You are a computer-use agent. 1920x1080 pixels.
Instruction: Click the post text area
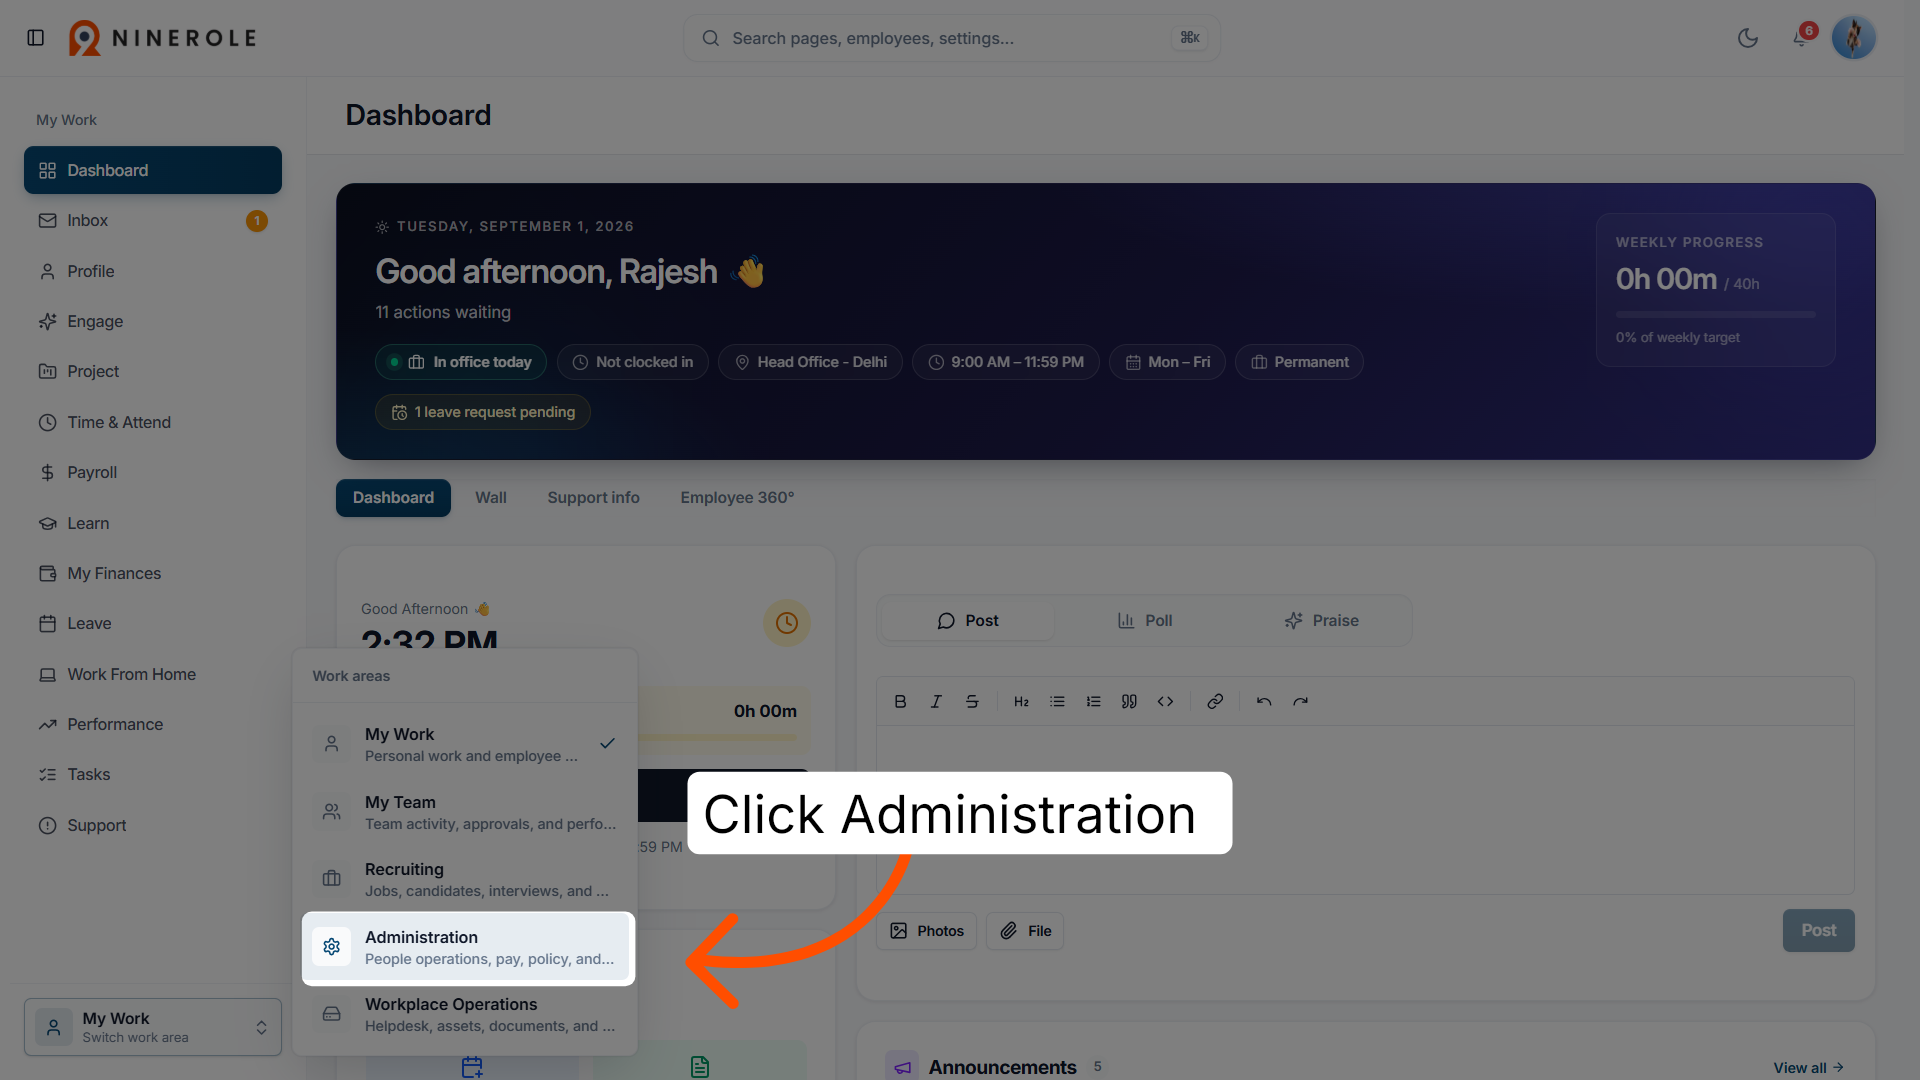click(1365, 810)
